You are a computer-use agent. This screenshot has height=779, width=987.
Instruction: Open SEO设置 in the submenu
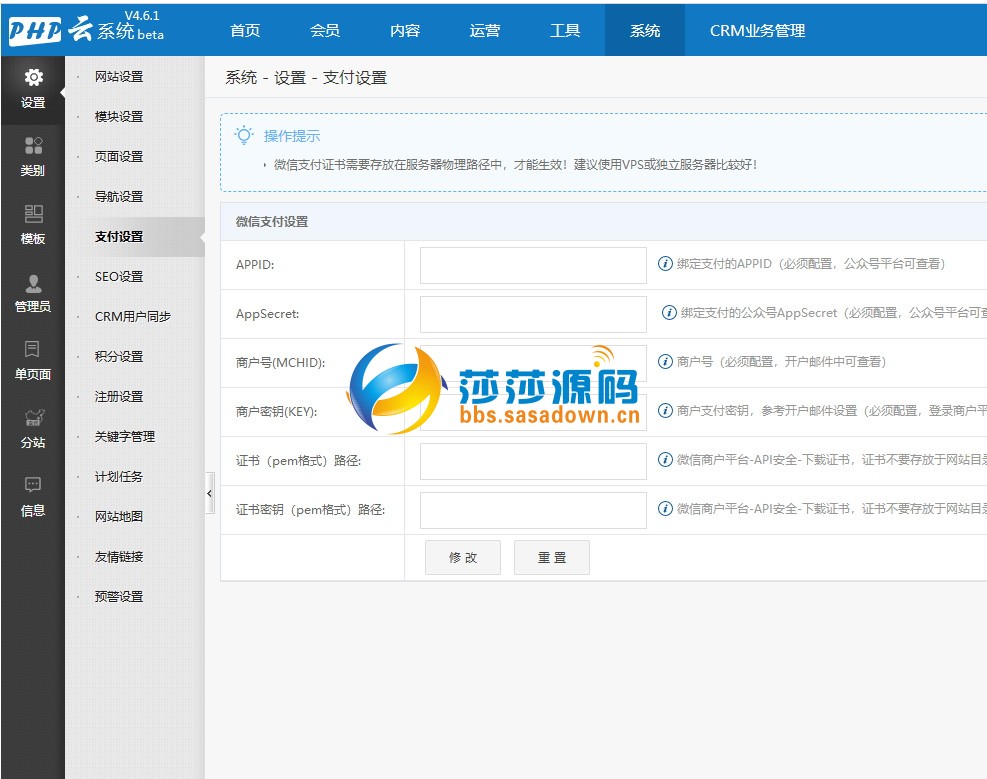[x=119, y=276]
